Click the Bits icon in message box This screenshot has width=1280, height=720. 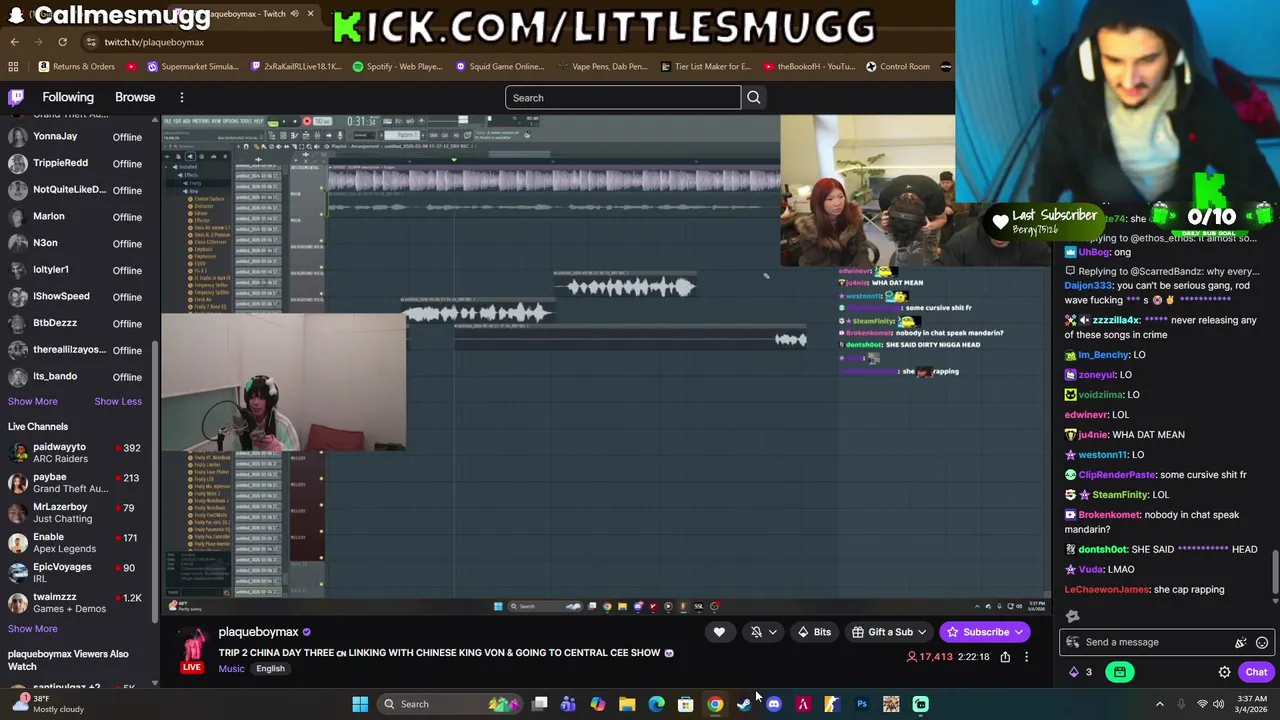pos(1241,642)
